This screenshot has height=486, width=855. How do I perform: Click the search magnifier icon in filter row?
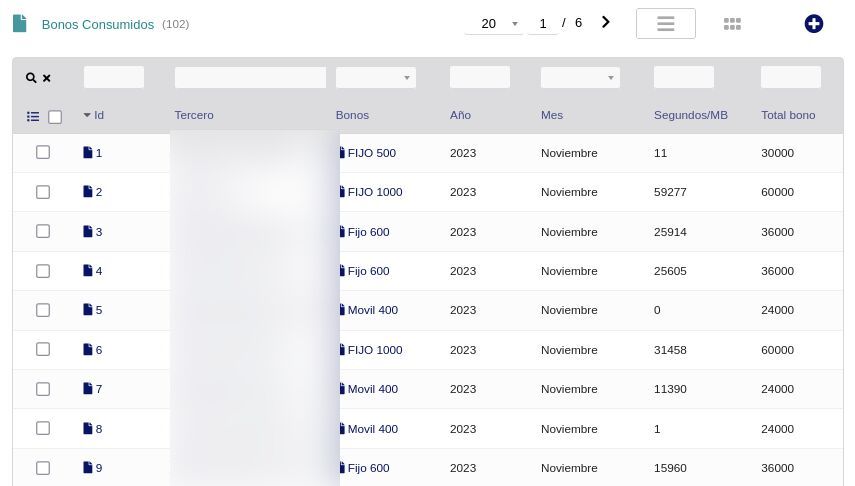[31, 78]
